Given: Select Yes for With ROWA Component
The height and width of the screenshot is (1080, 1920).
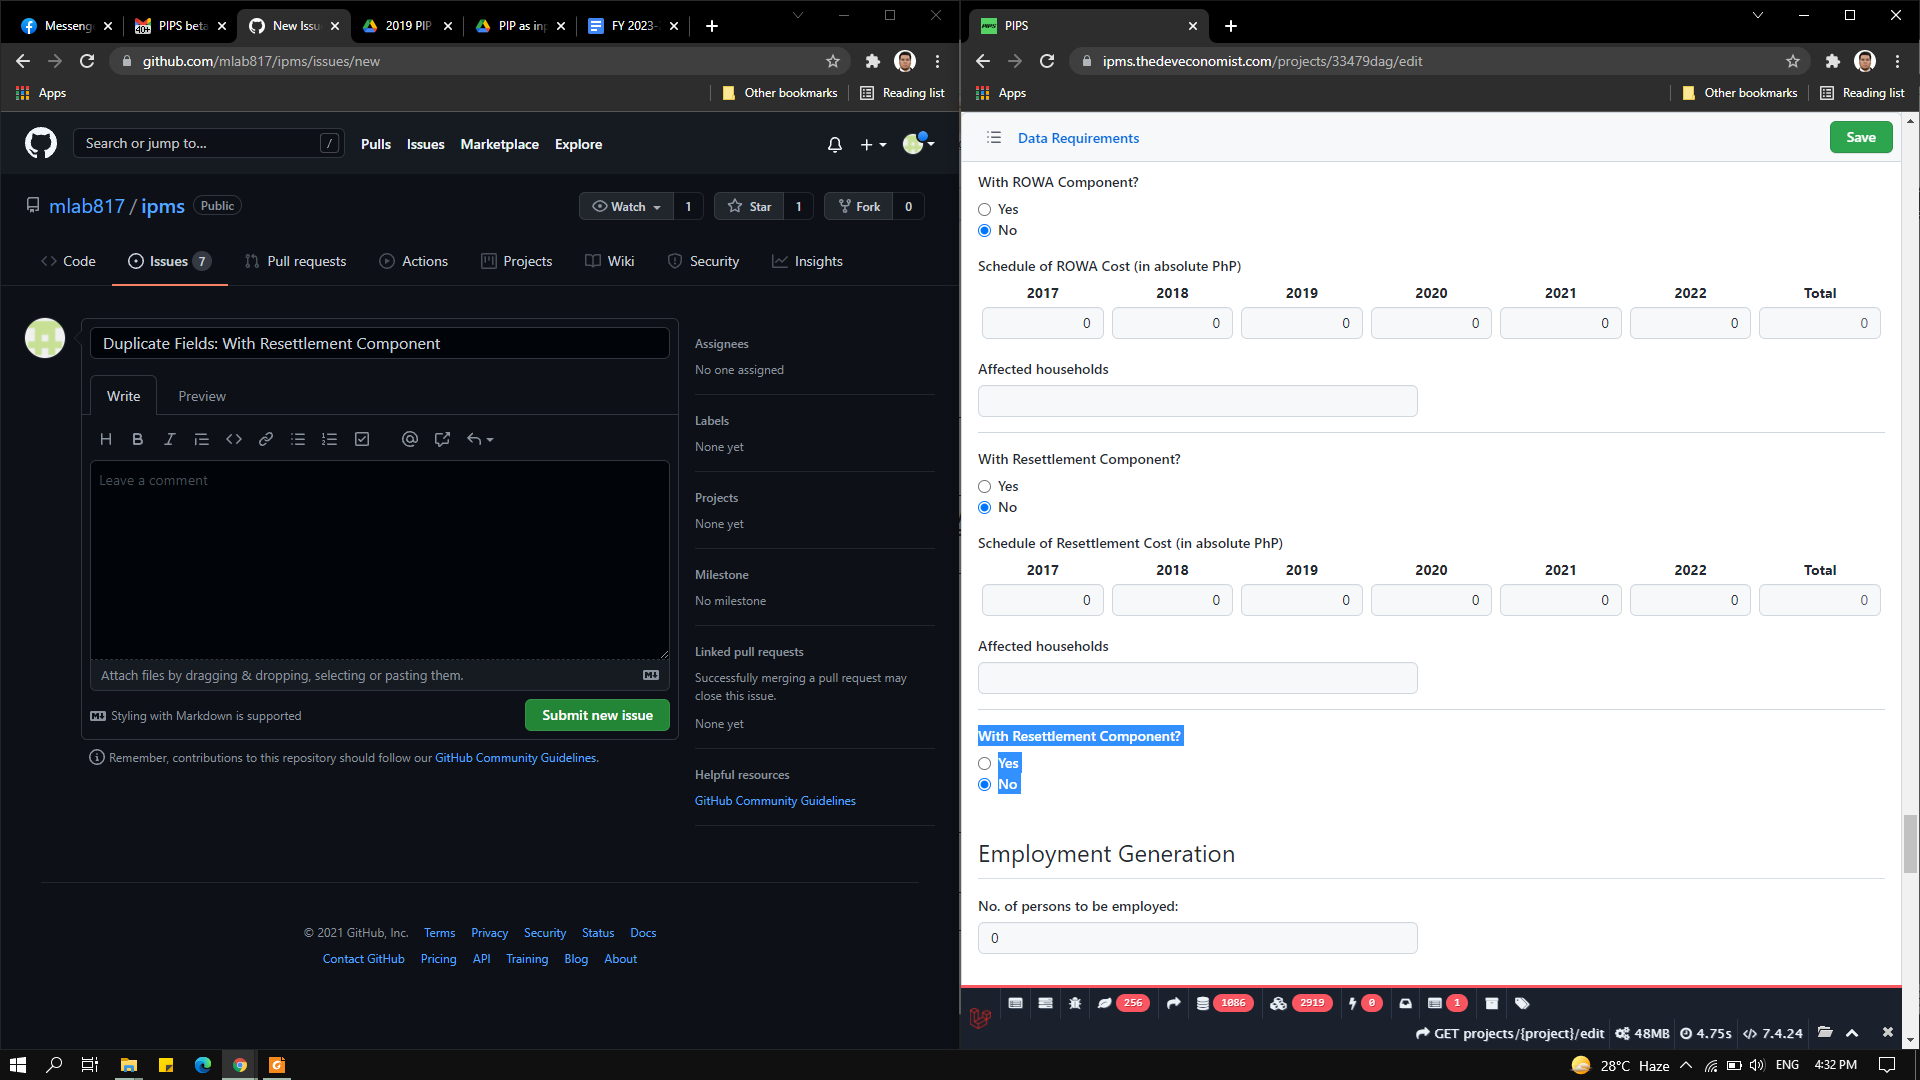Looking at the screenshot, I should pos(984,209).
